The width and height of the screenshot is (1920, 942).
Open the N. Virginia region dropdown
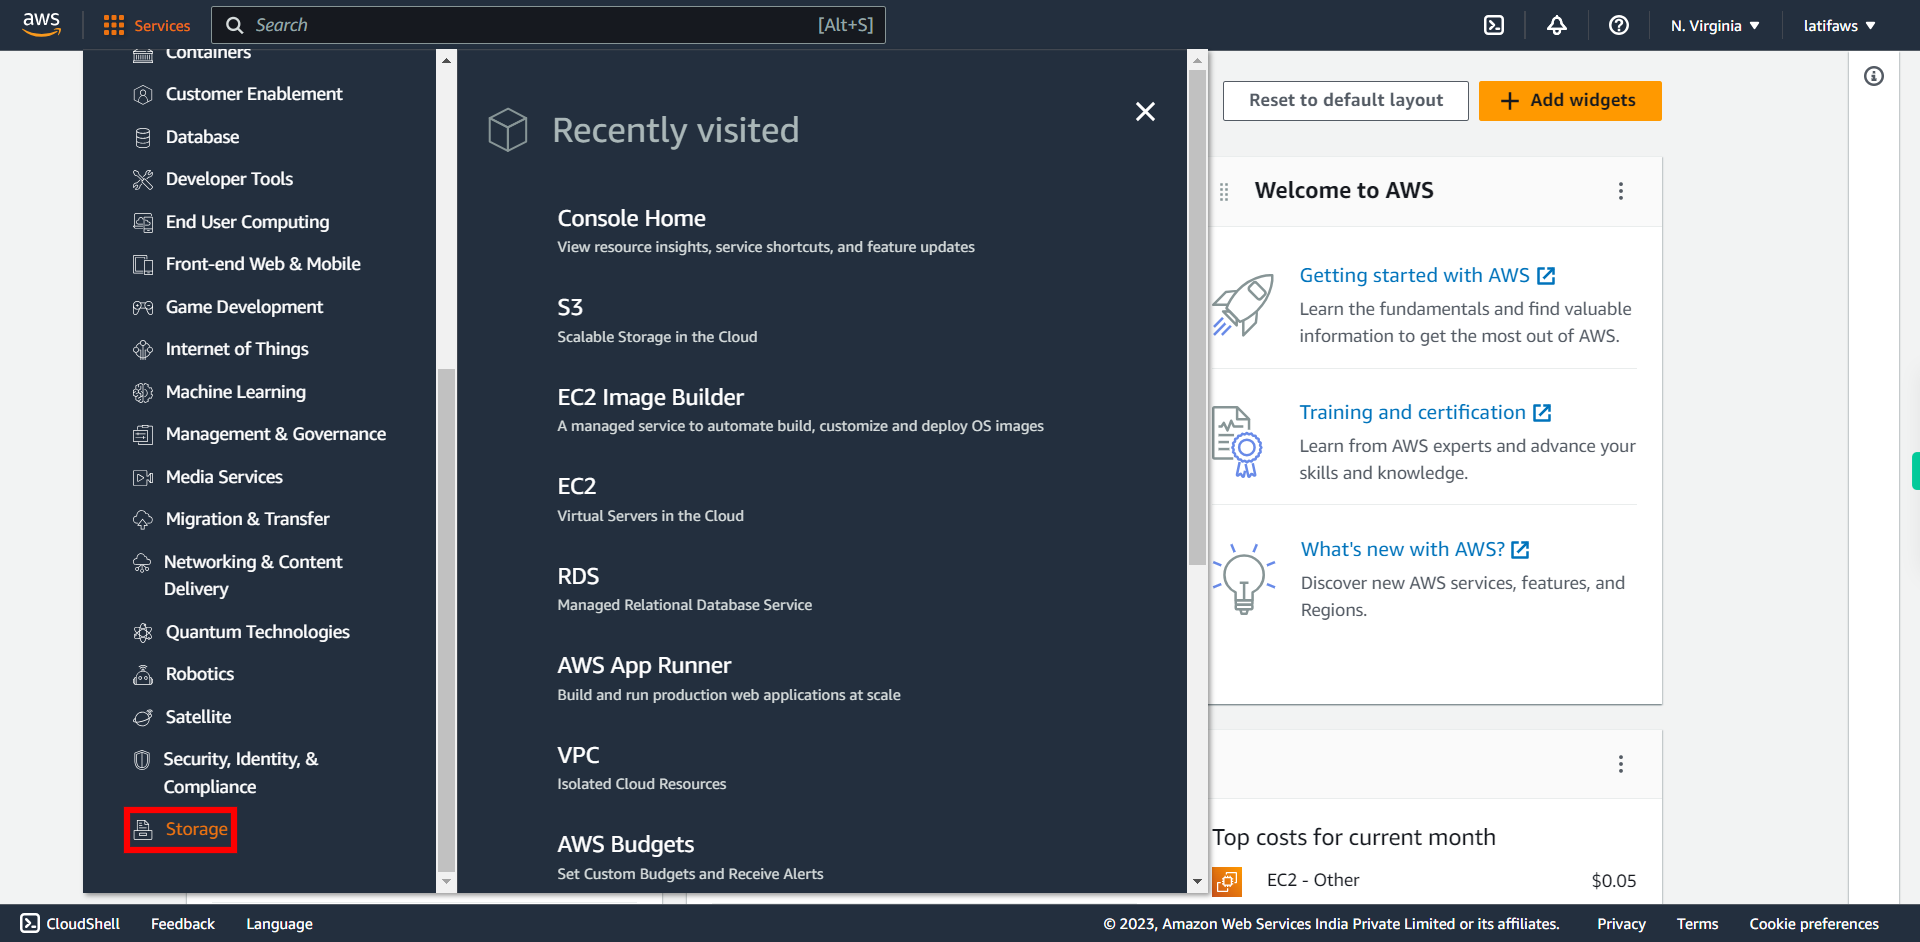click(x=1715, y=25)
